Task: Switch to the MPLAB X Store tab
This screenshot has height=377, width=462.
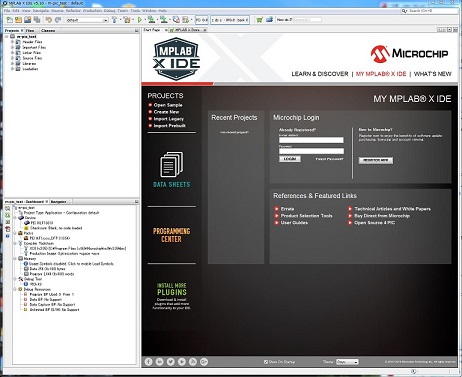Action: pos(187,30)
